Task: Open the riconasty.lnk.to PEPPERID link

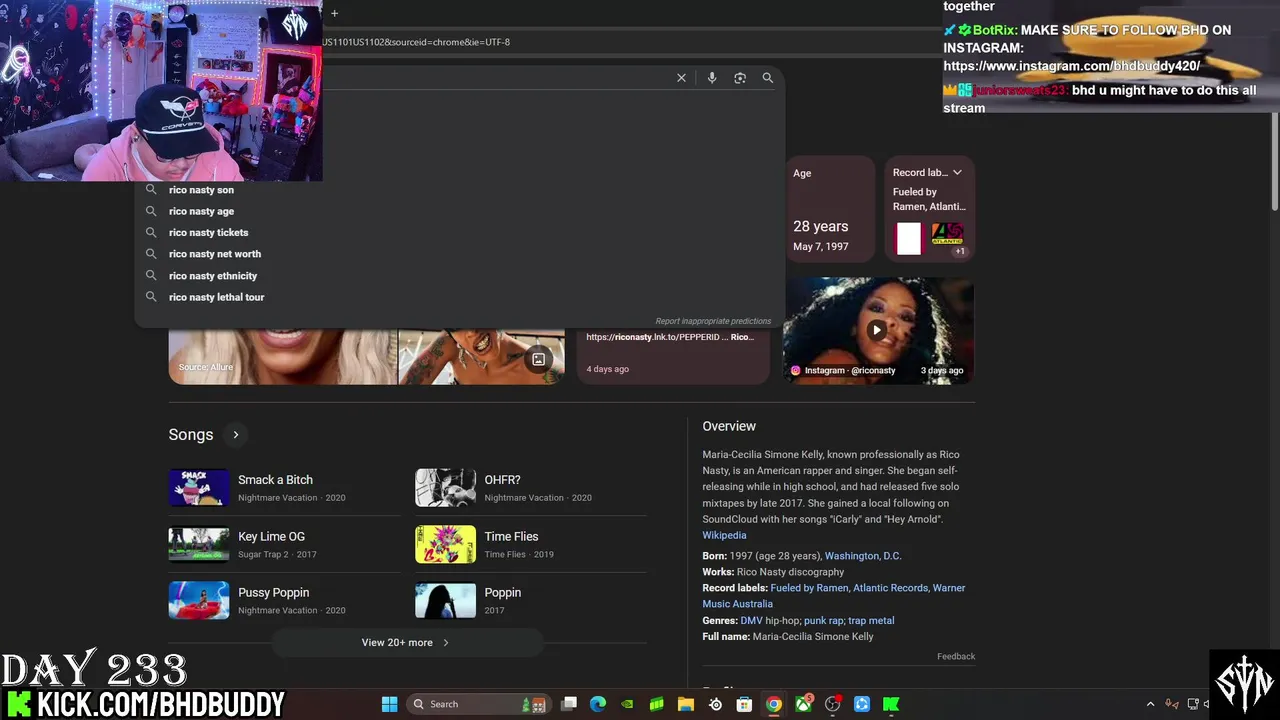Action: coord(670,337)
